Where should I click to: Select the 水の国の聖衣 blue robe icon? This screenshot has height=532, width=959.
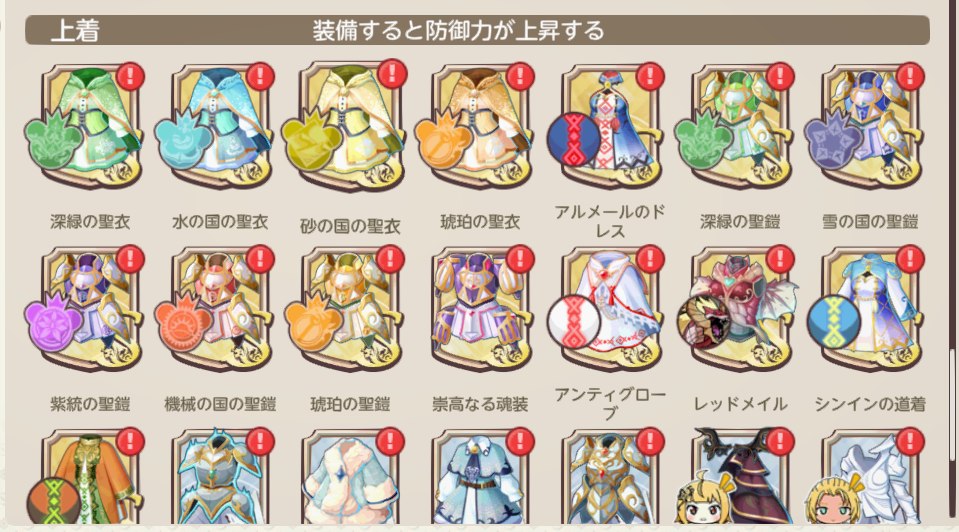pyautogui.click(x=221, y=126)
